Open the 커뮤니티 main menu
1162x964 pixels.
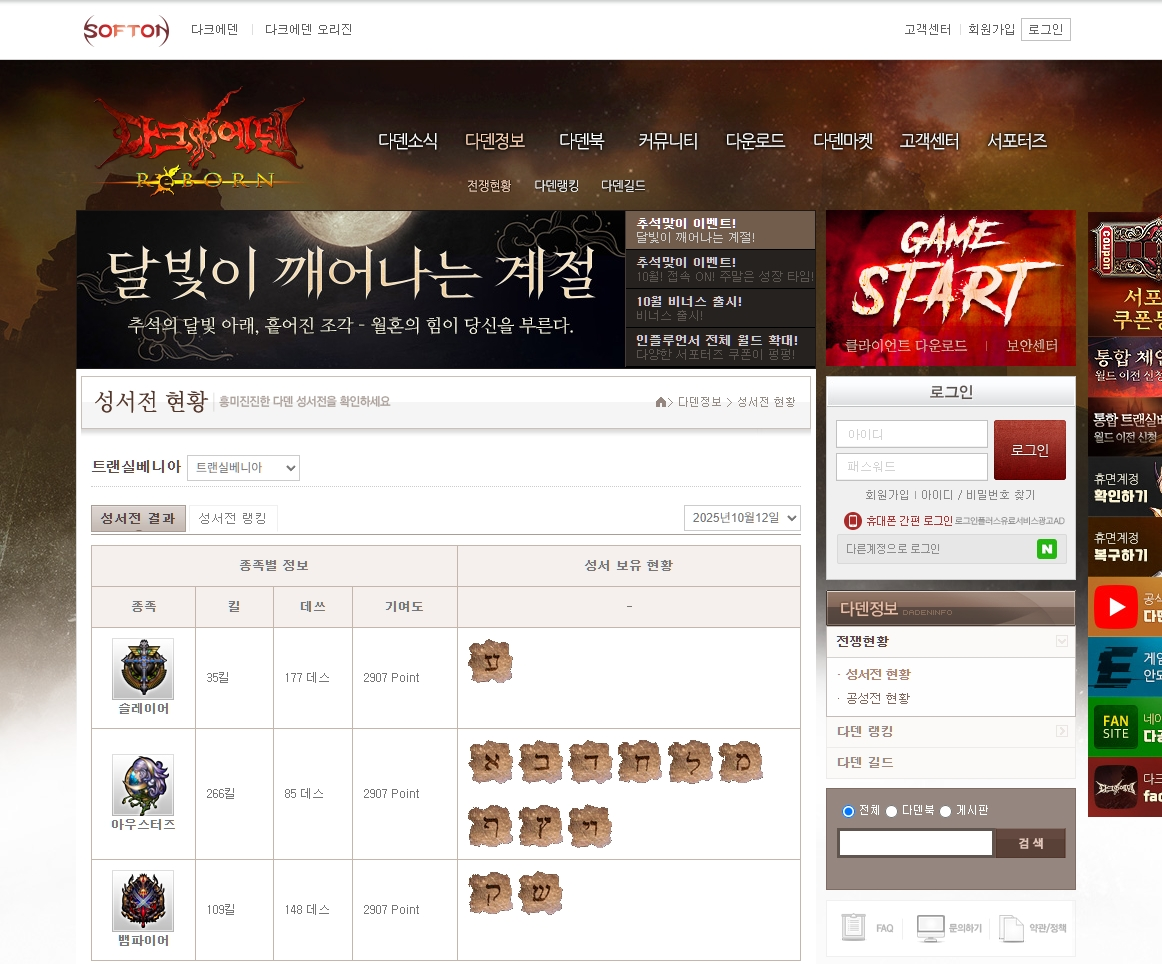pos(668,141)
